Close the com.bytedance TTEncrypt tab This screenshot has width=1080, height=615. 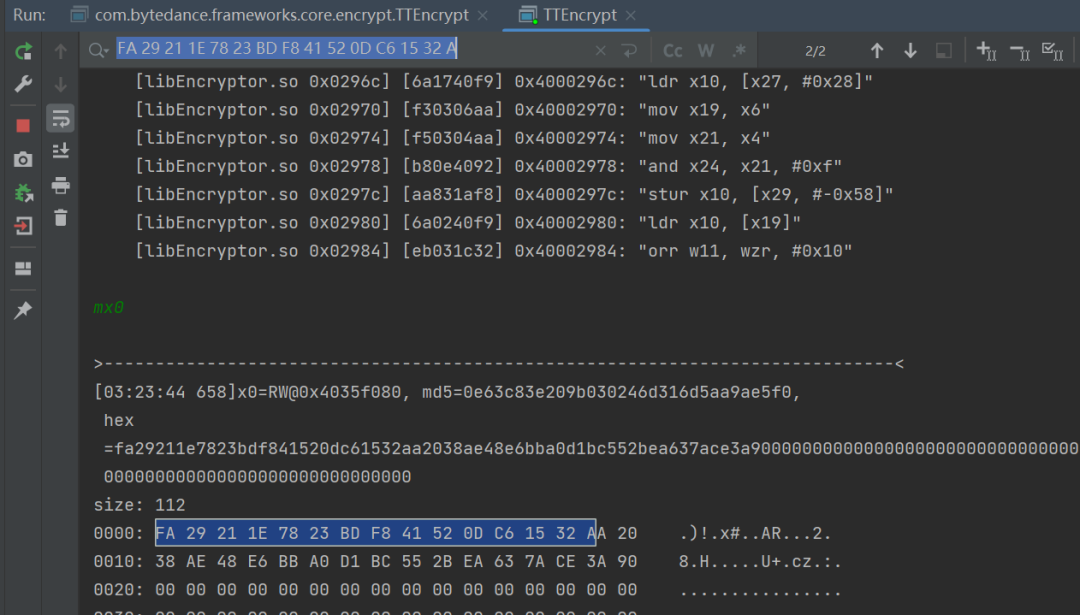coord(483,15)
